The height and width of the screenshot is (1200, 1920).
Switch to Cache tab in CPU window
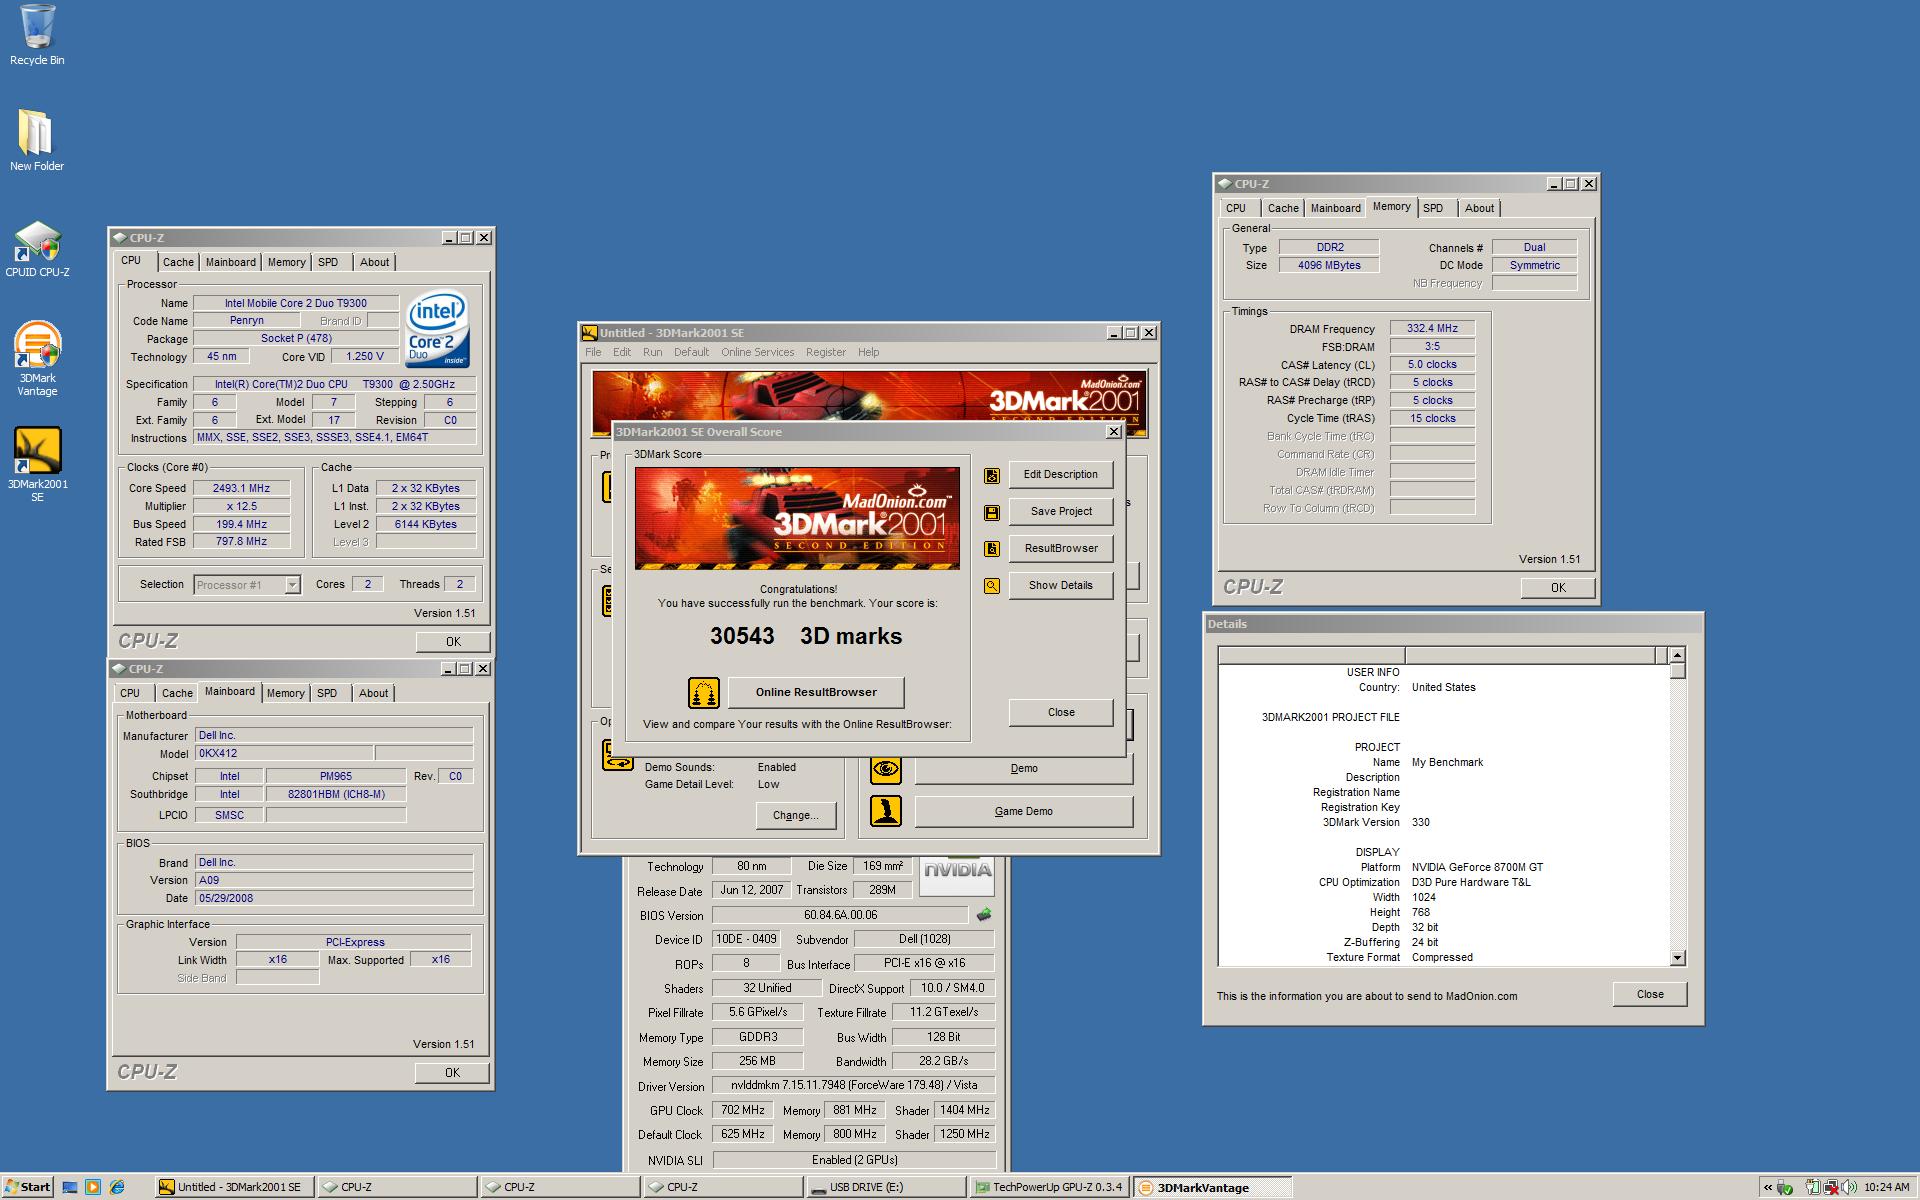click(x=178, y=262)
